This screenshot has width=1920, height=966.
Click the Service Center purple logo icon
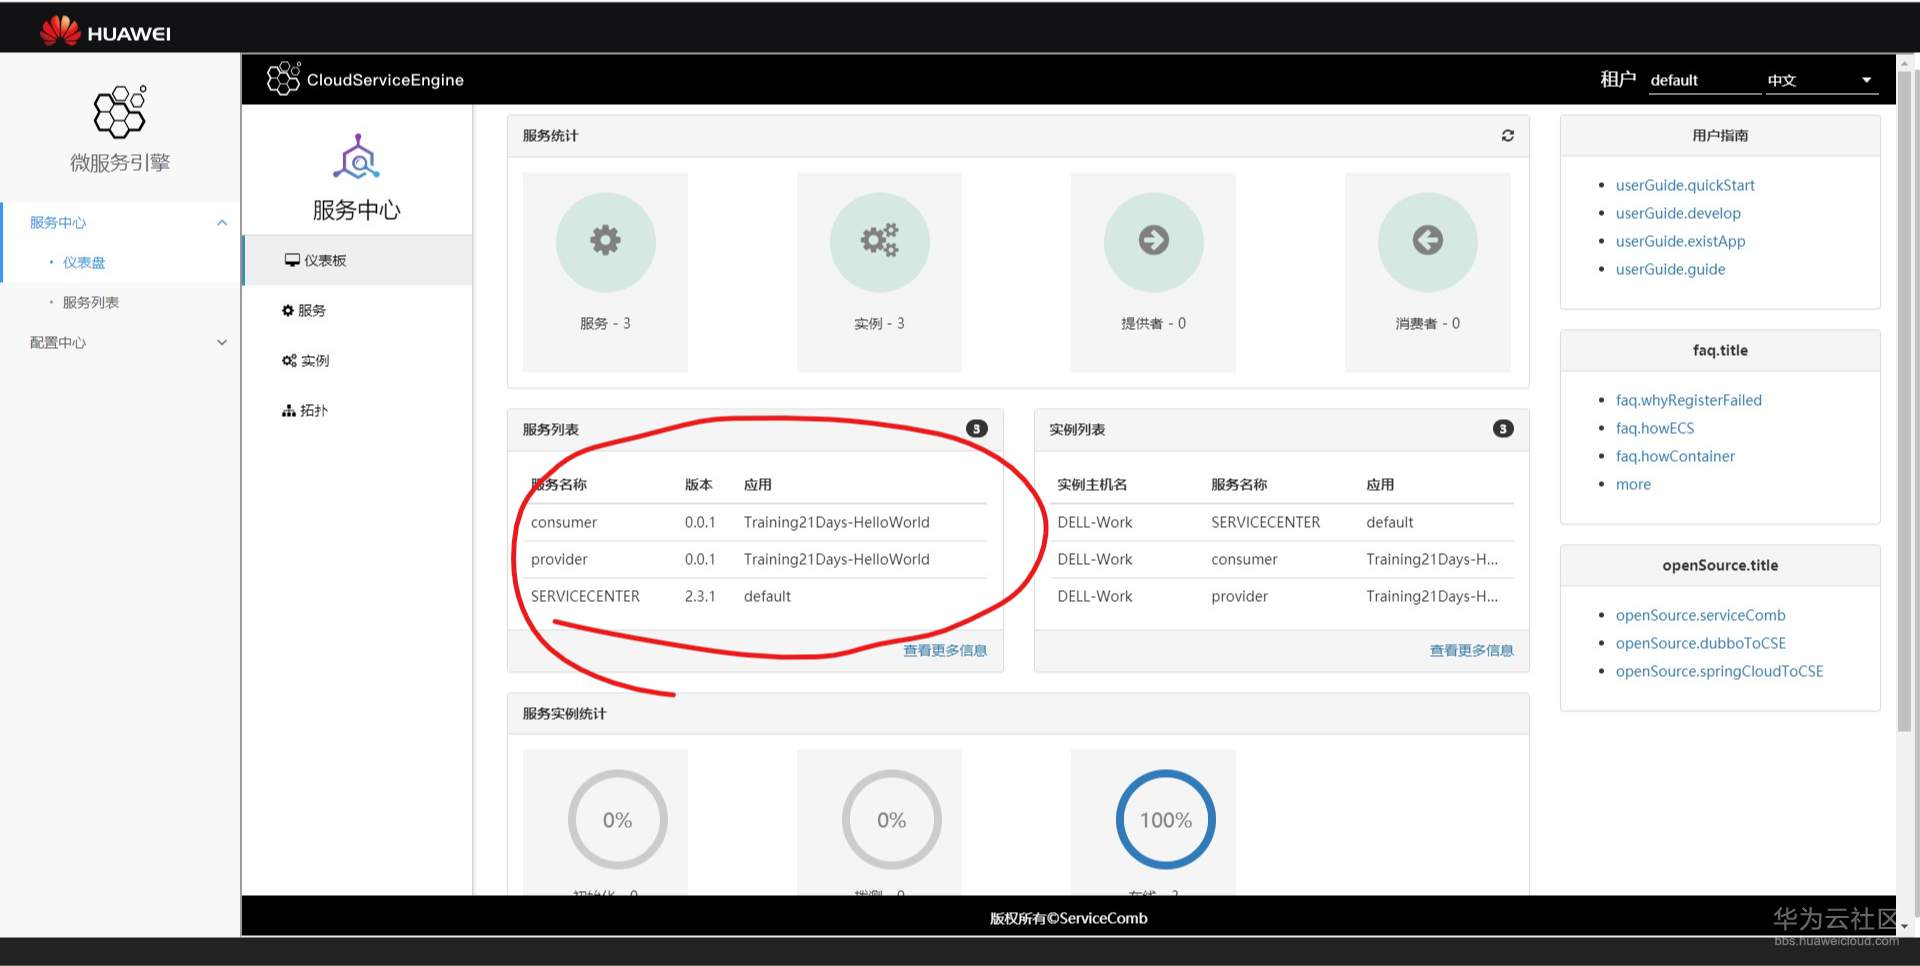tap(357, 157)
